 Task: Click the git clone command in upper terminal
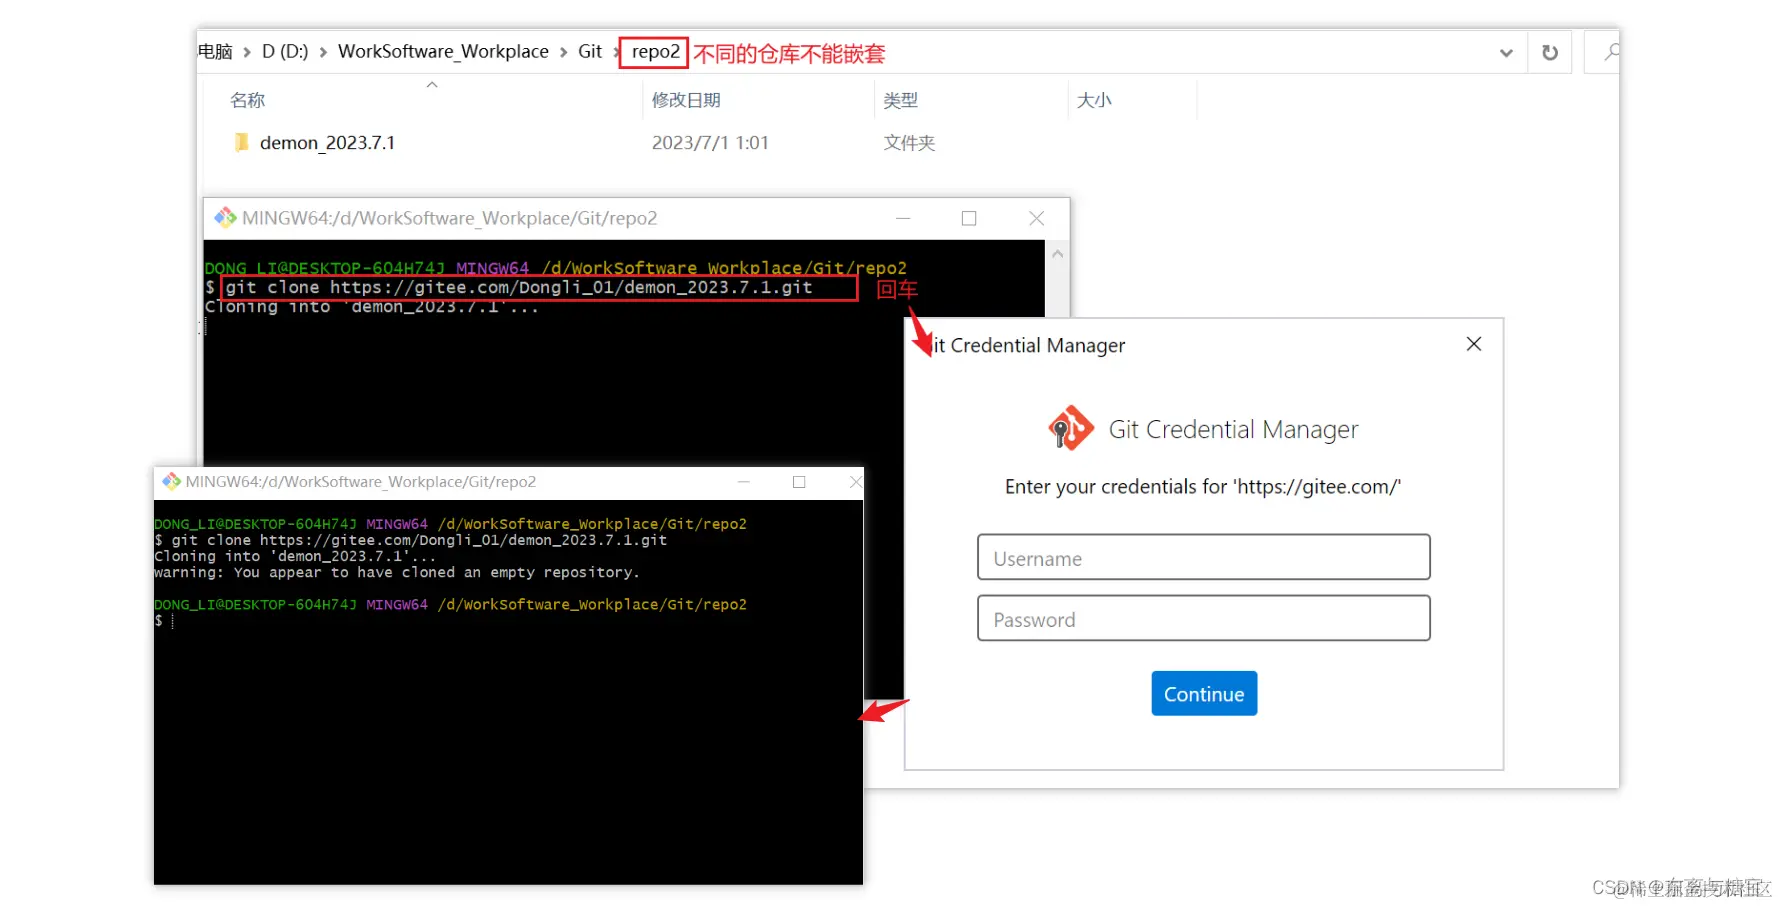[x=519, y=287]
